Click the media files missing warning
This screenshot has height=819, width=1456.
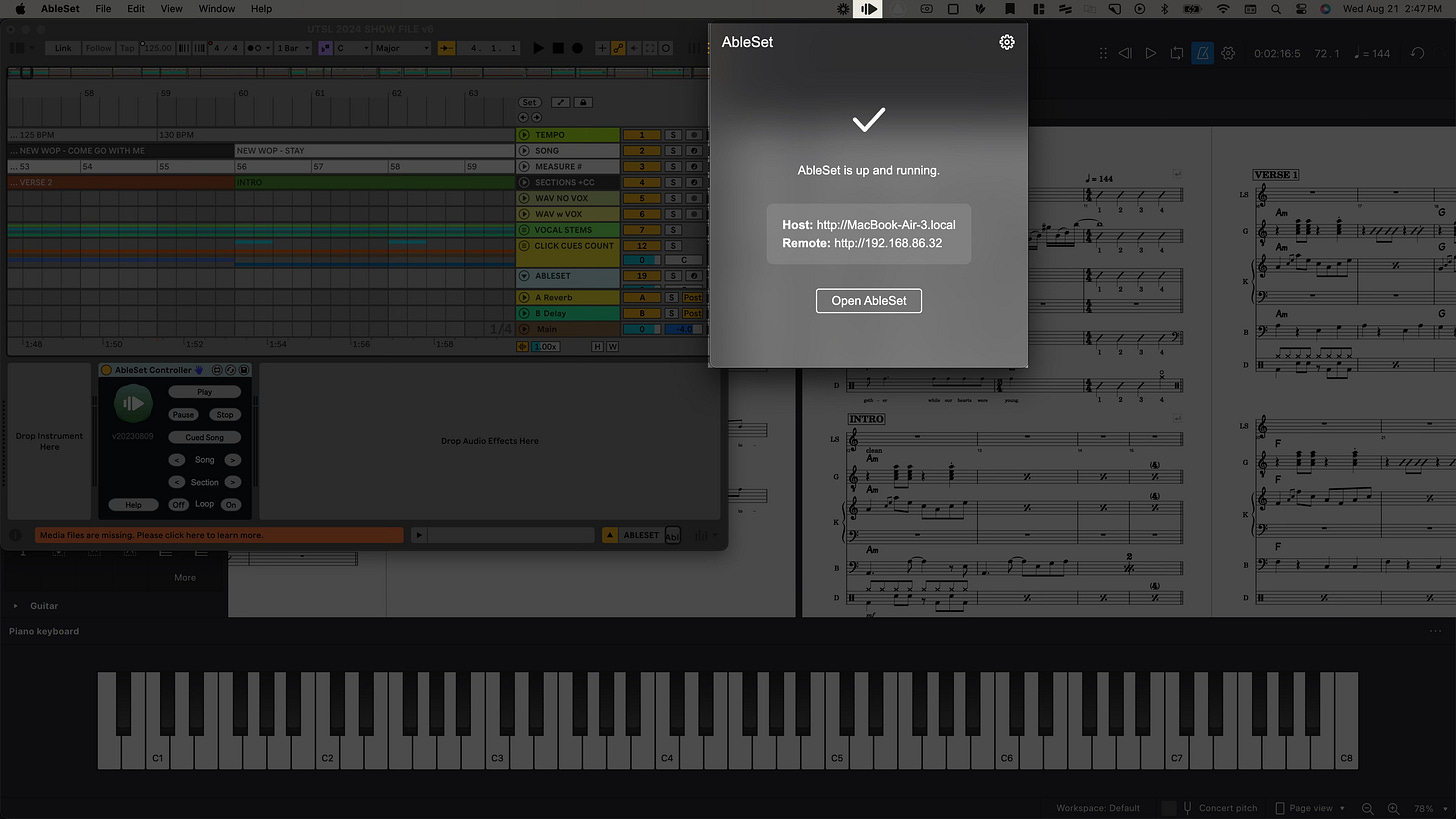click(x=219, y=535)
